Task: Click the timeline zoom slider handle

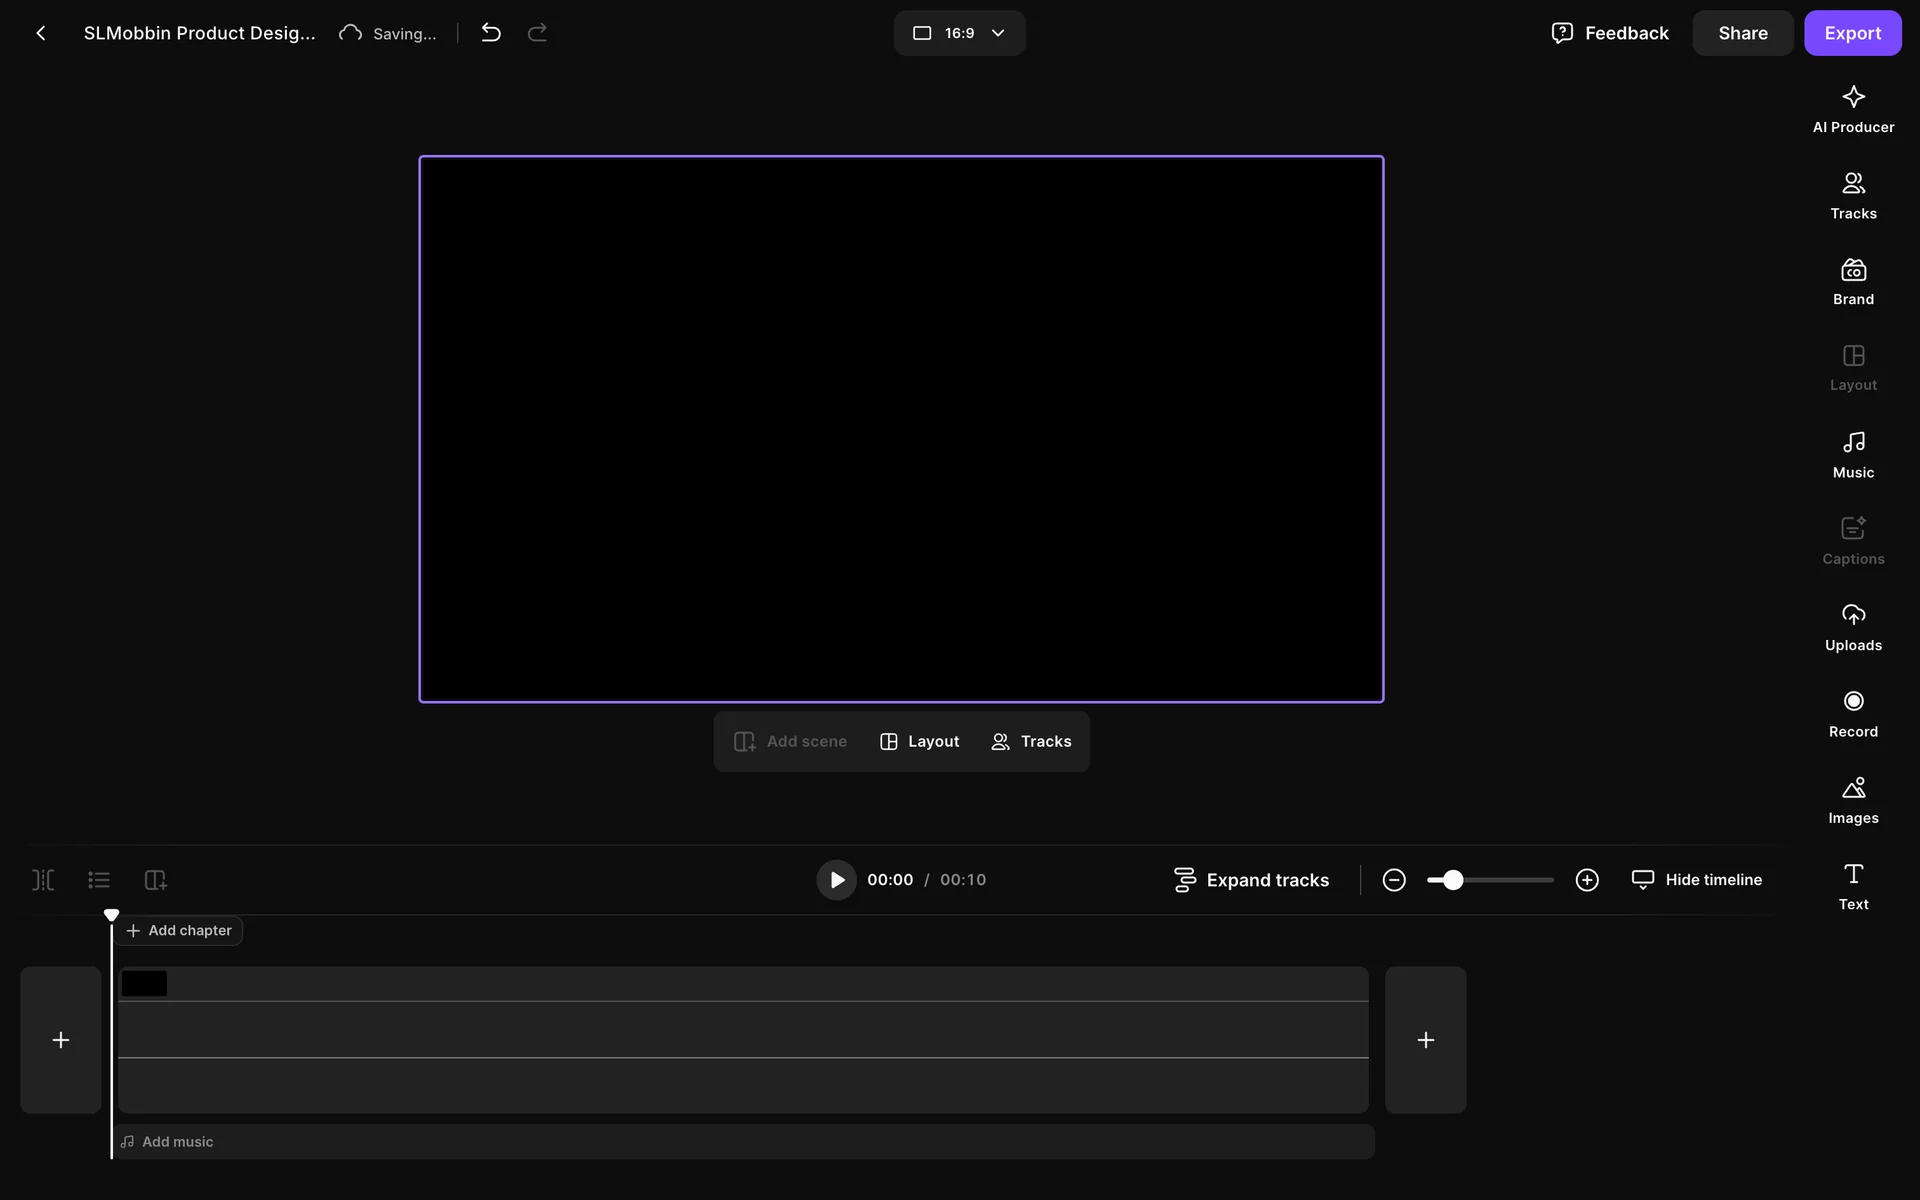Action: click(x=1453, y=880)
